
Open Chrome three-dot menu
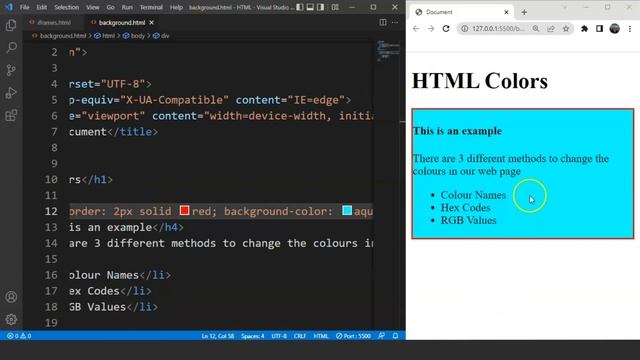point(630,29)
